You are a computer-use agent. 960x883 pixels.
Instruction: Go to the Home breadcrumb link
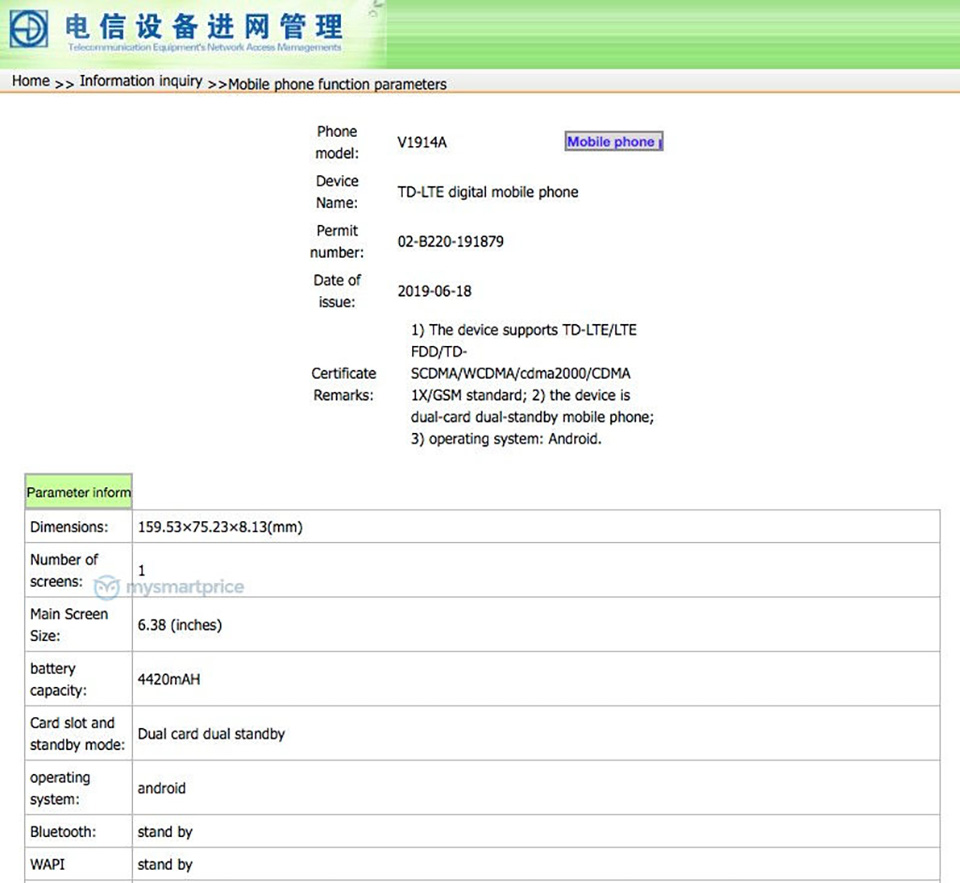(x=31, y=82)
